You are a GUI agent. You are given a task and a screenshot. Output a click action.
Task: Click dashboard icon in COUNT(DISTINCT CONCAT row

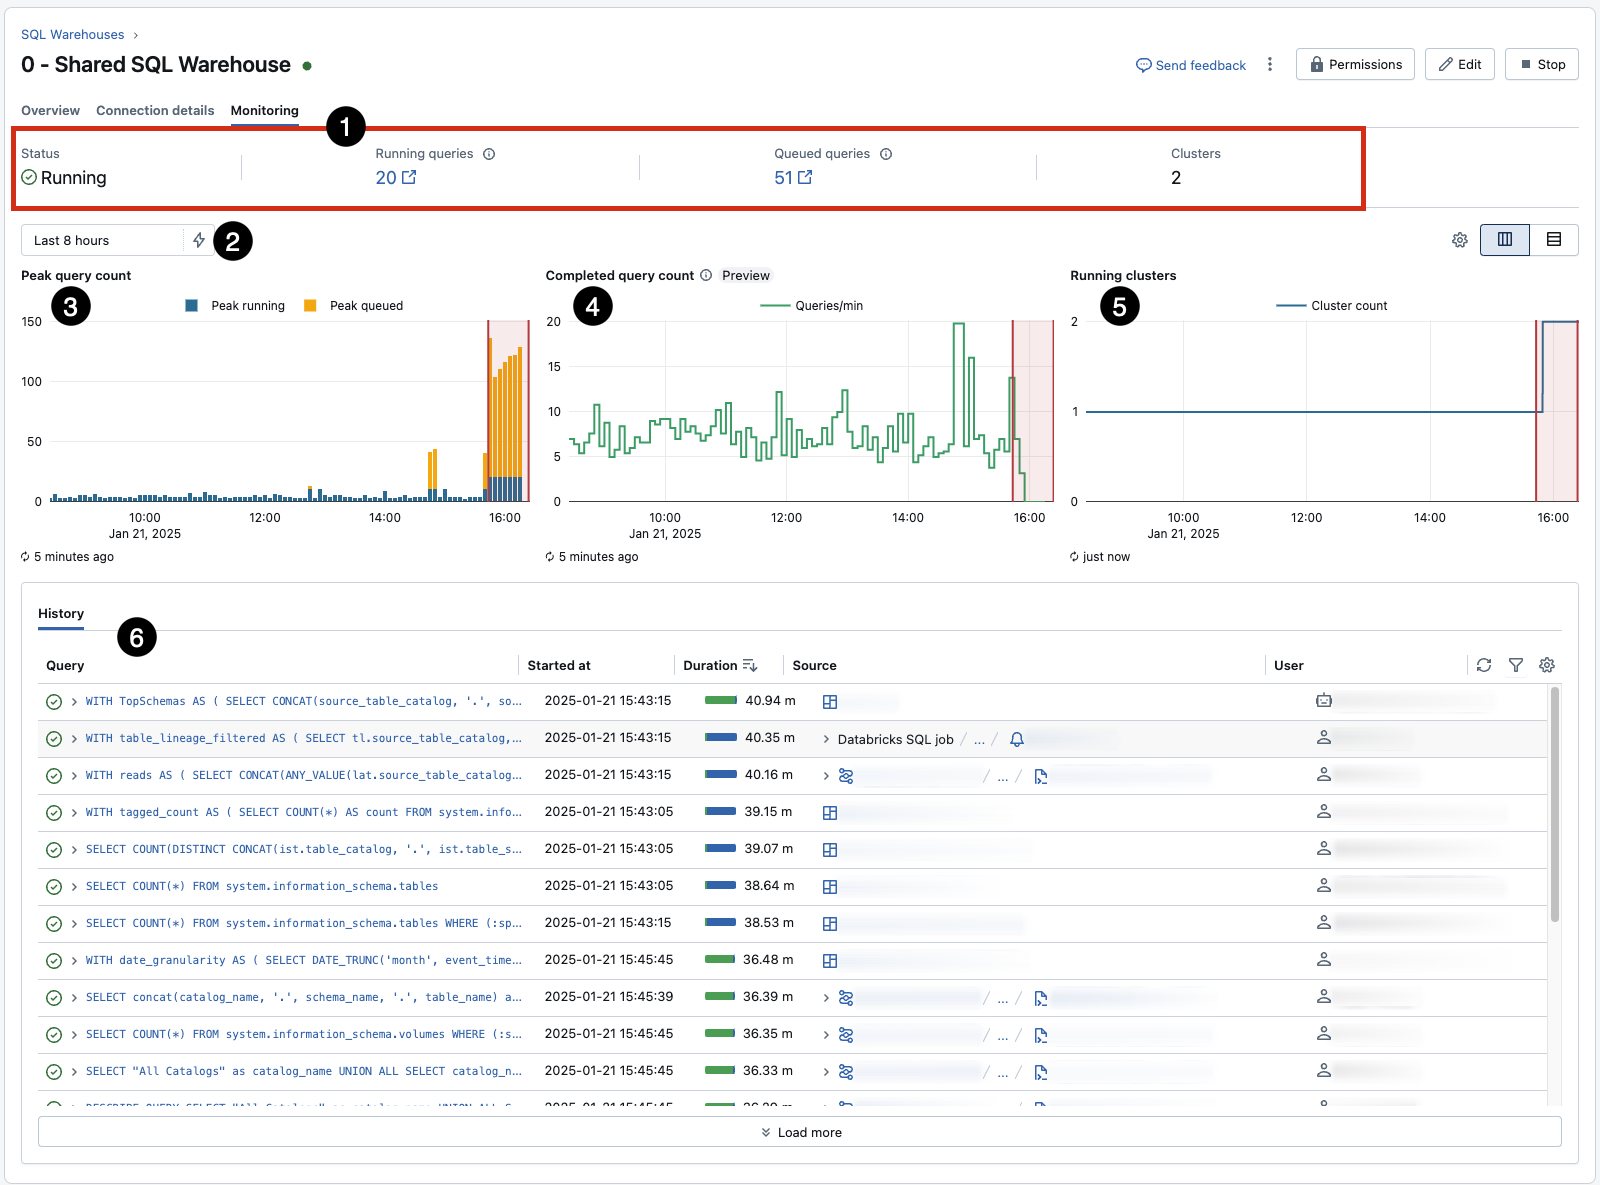point(830,850)
